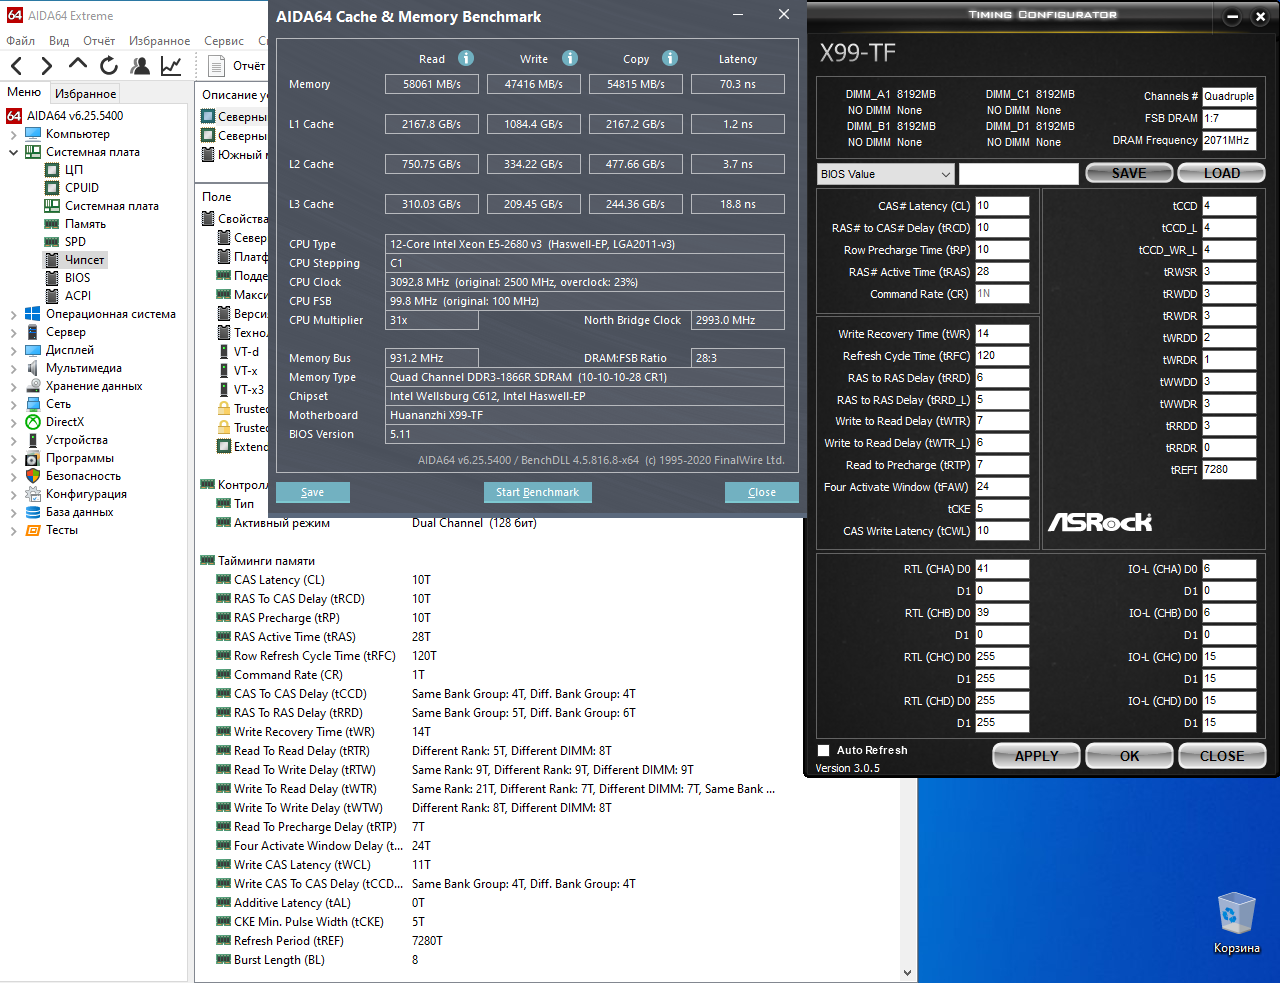Viewport: 1280px width, 983px height.
Task: Expand the Мультимедиа tree node
Action: (13, 368)
